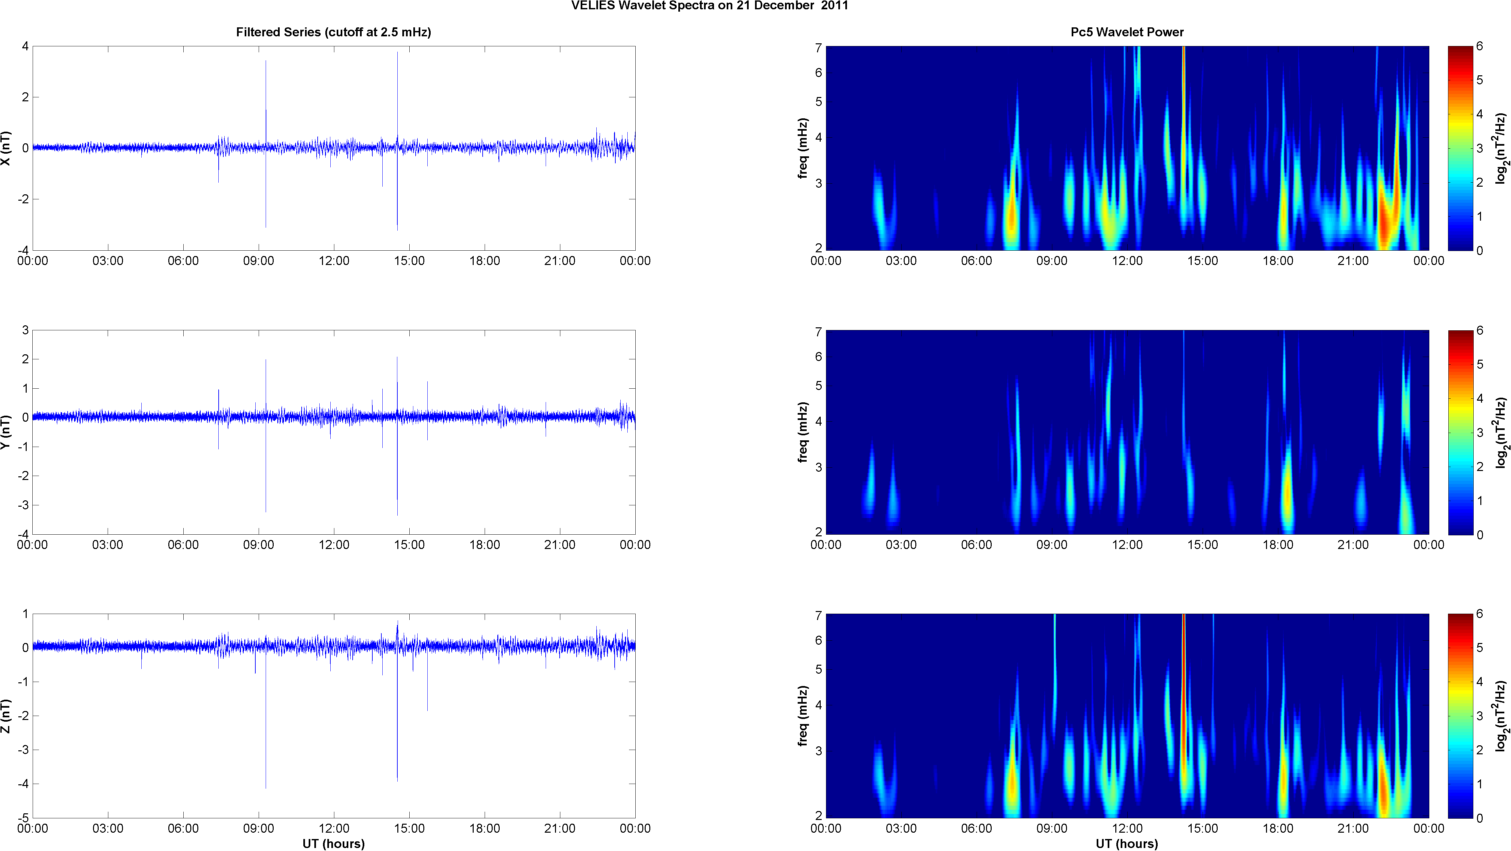
Task: Click 15:00 tick under Y filtered series
Action: (x=409, y=545)
